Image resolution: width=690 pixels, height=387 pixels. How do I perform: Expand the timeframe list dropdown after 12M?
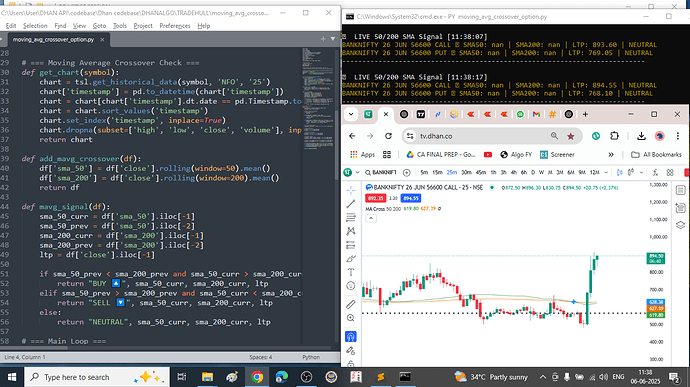(606, 173)
